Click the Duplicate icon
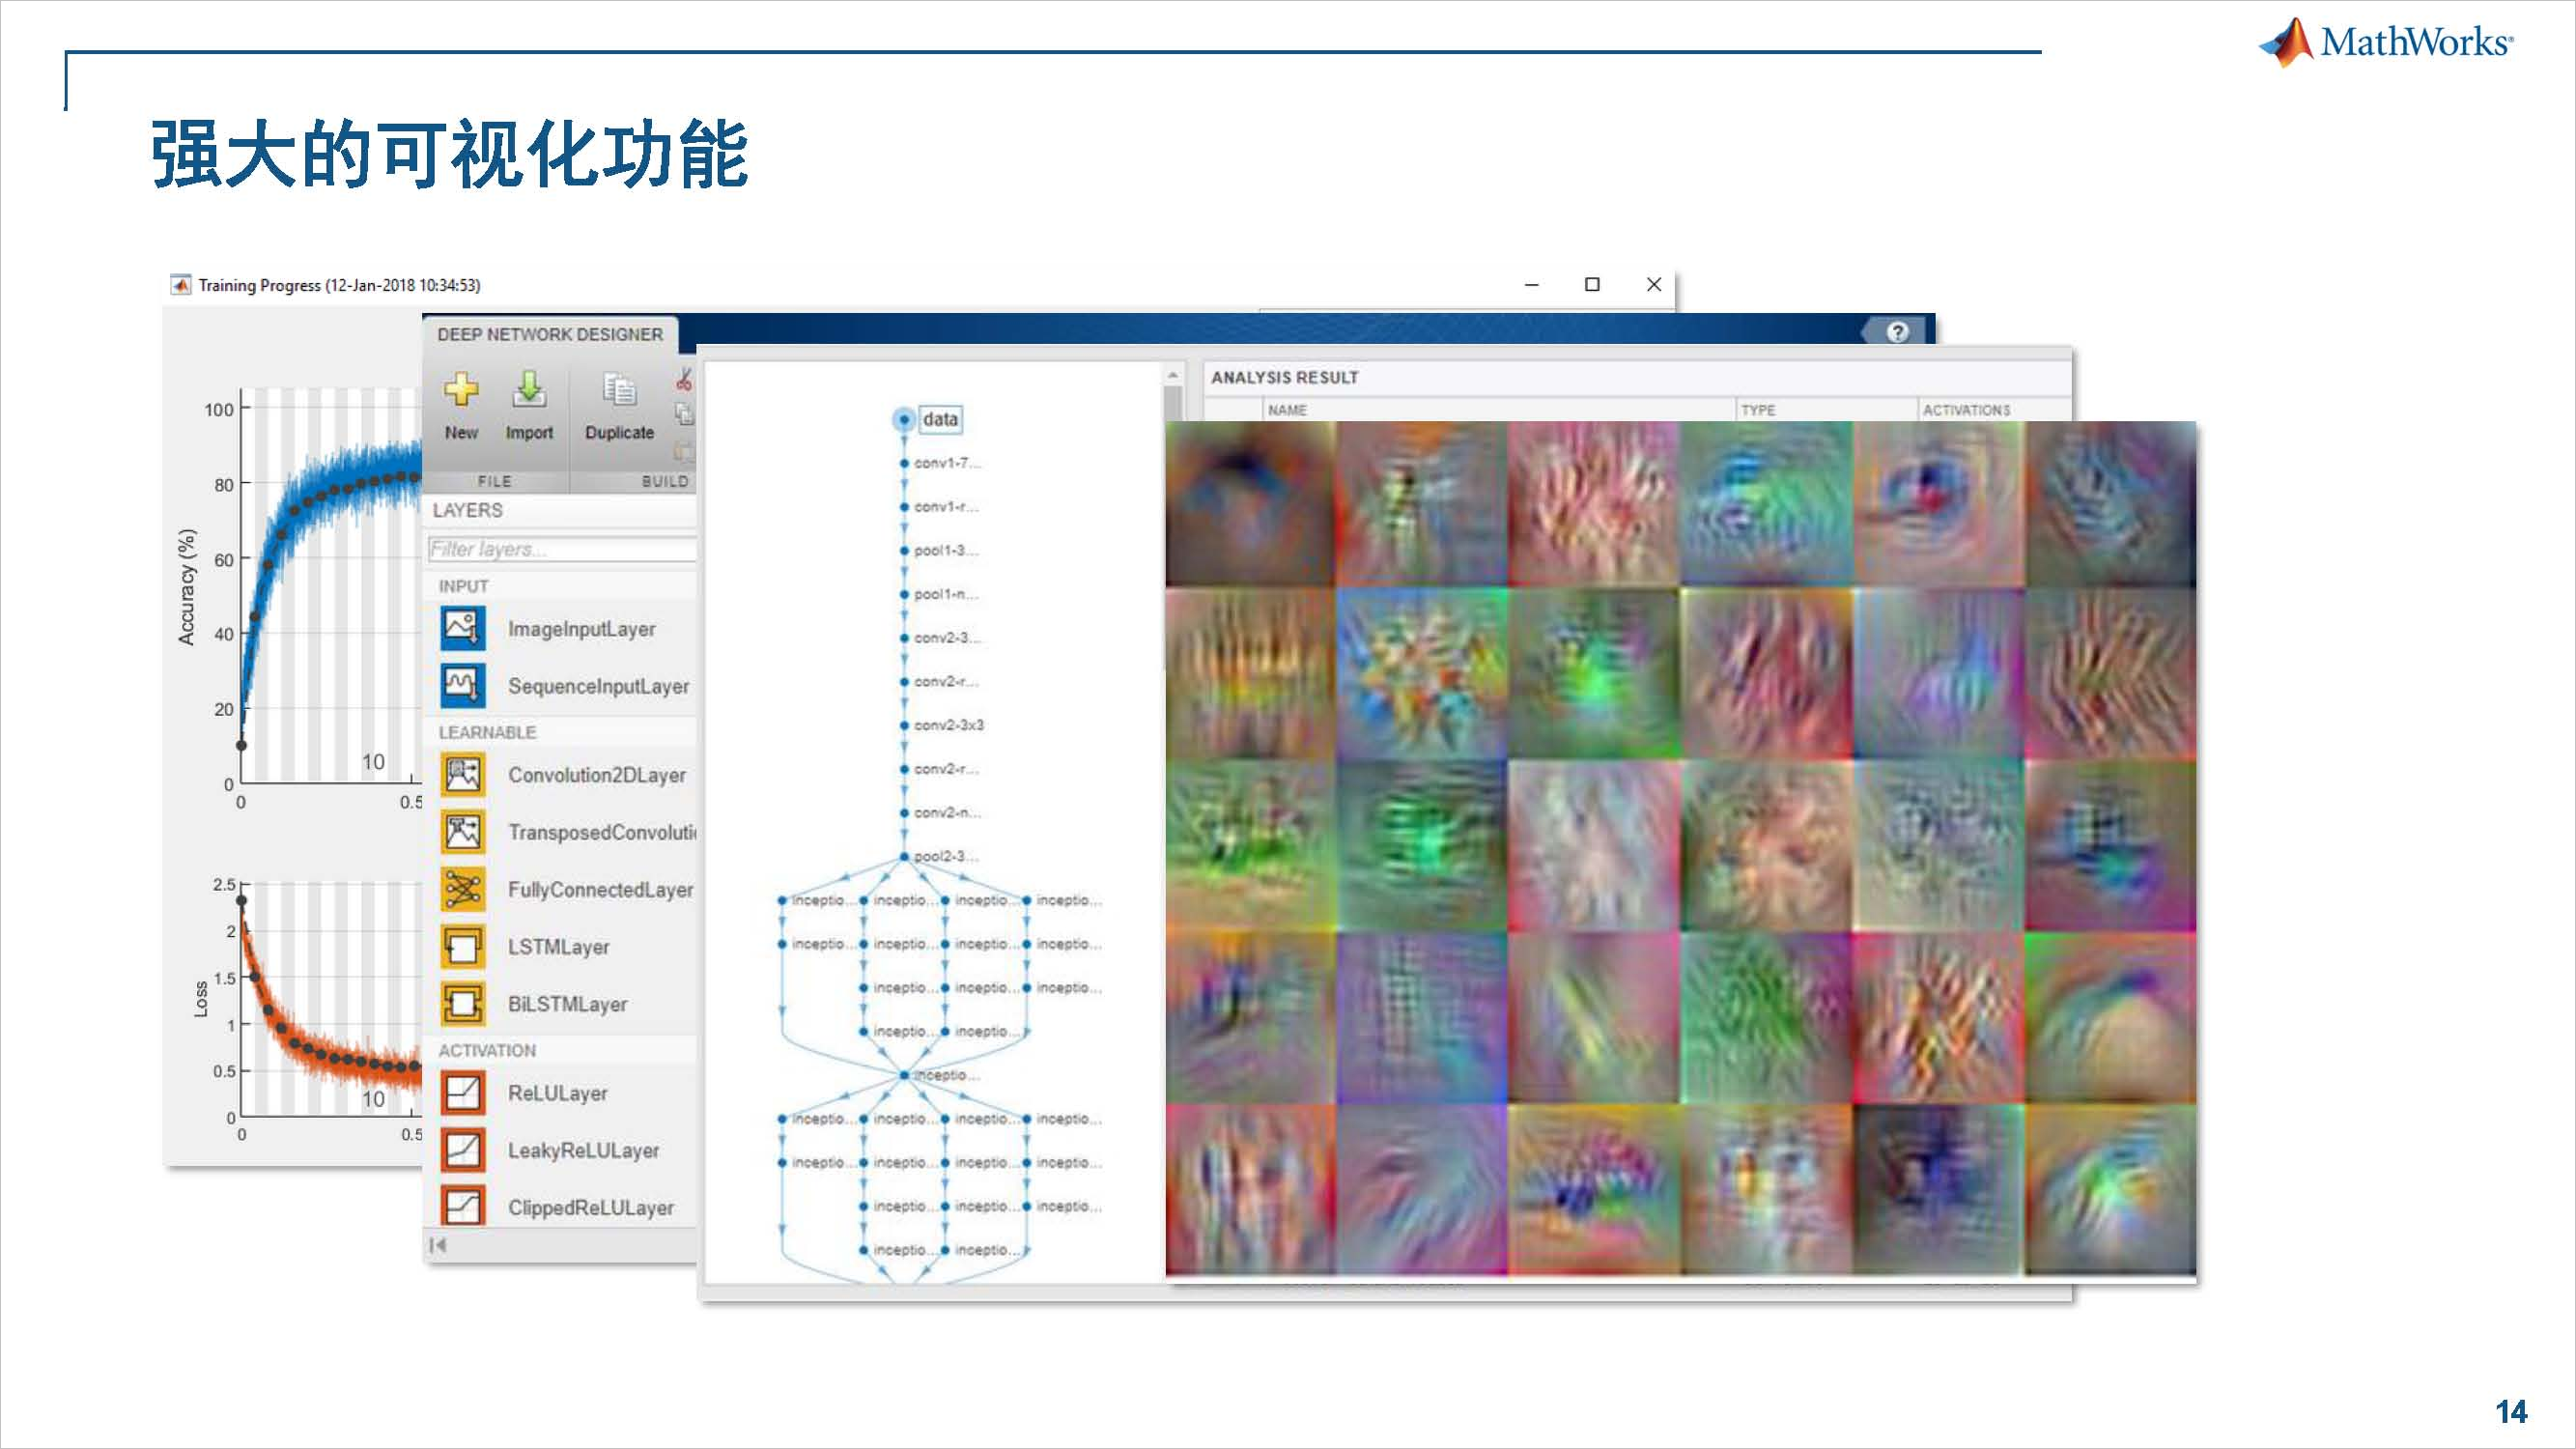Screen dimensions: 2576x1449 (619, 390)
